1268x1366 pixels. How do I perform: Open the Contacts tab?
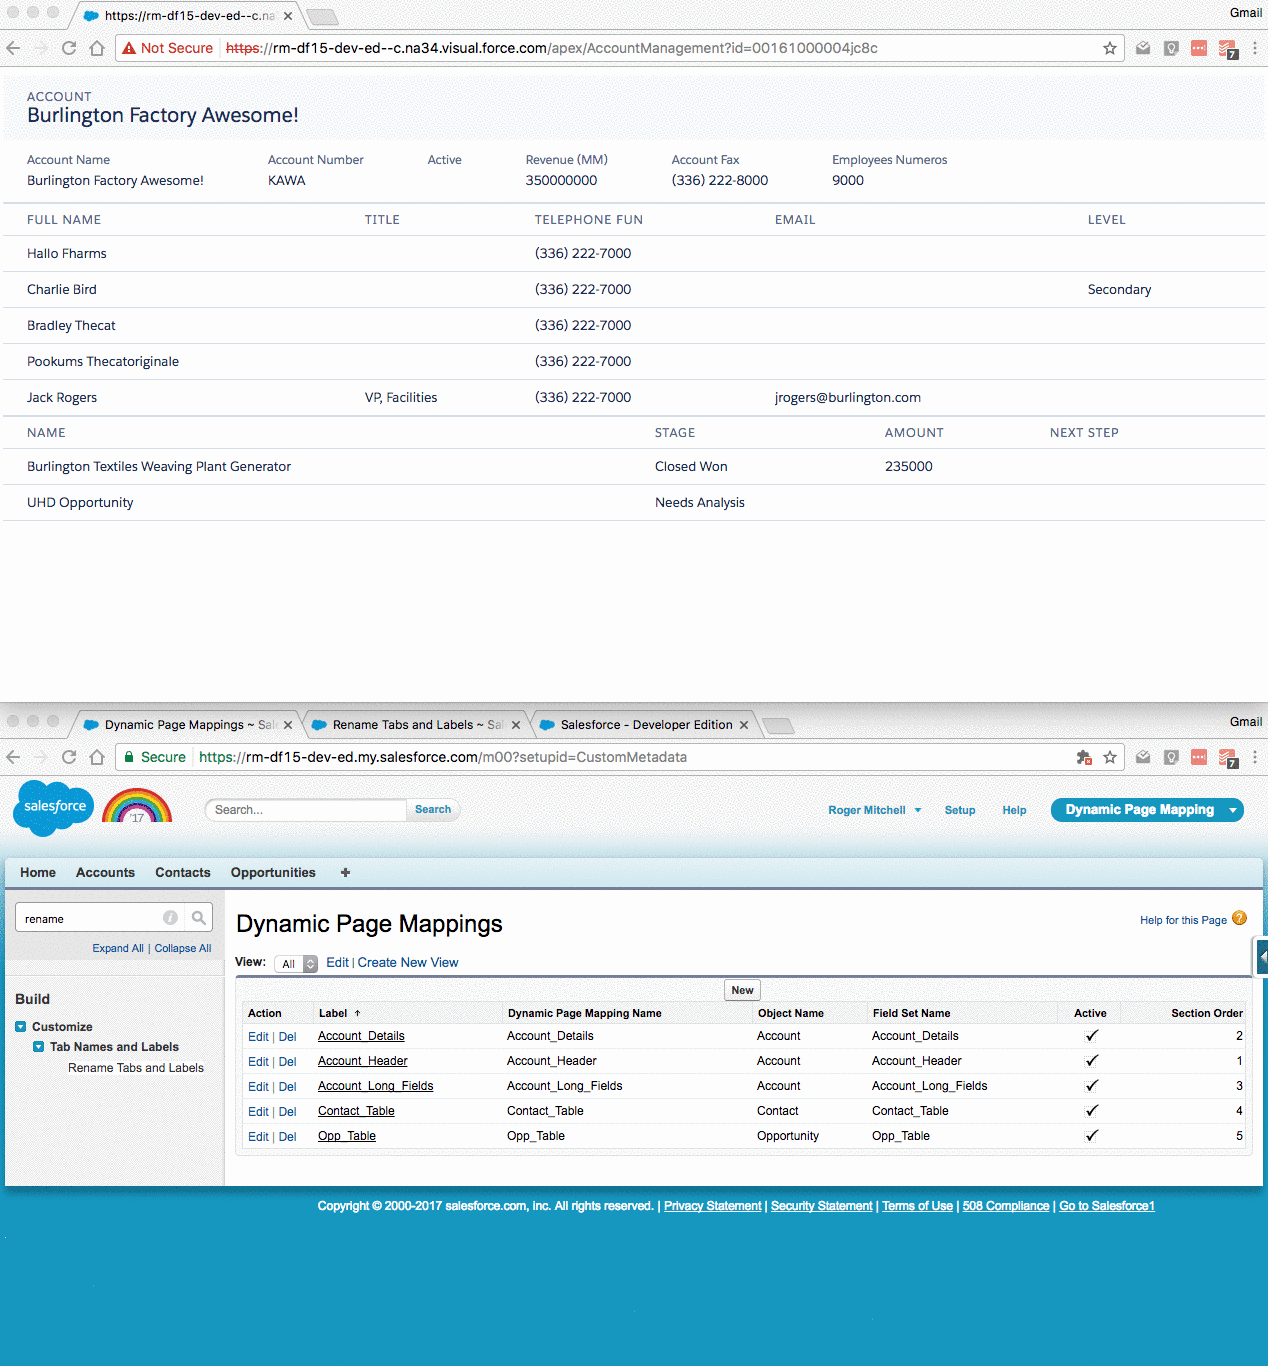[183, 872]
